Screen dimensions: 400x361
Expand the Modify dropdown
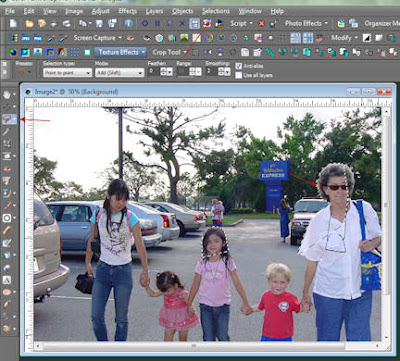pos(356,38)
